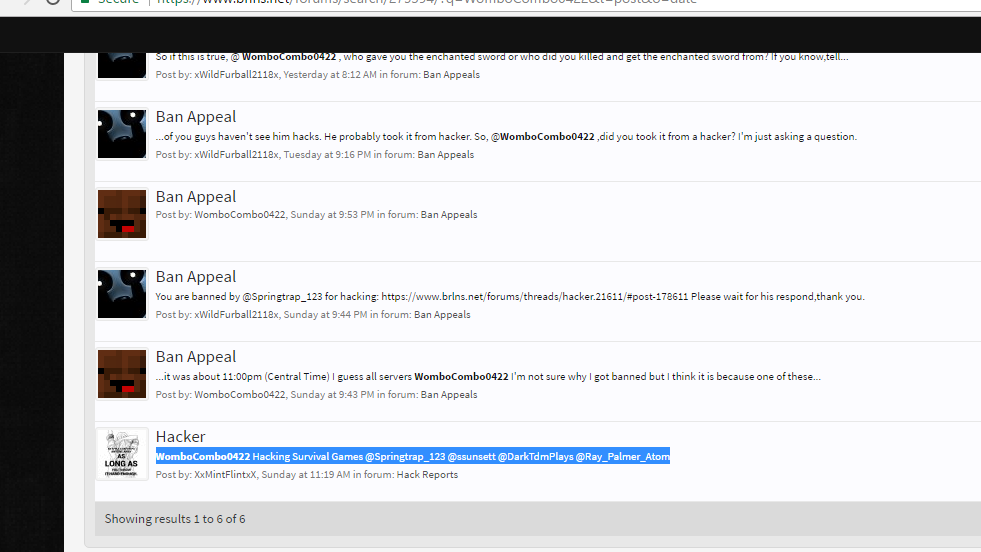
Task: Click XxMintFlintxX's avatar on the Hacker result
Action: [122, 454]
